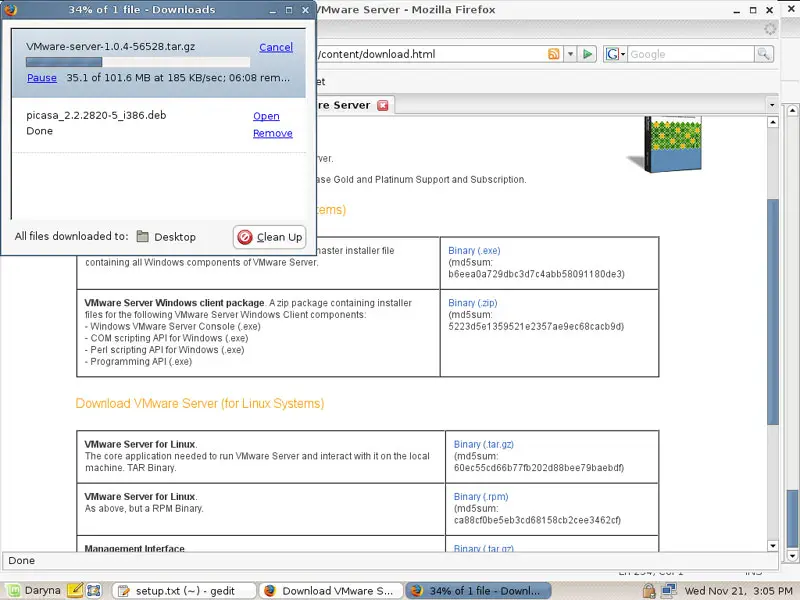This screenshot has width=800, height=600.
Task: Click the 'Done' status bar text
Action: 21,561
